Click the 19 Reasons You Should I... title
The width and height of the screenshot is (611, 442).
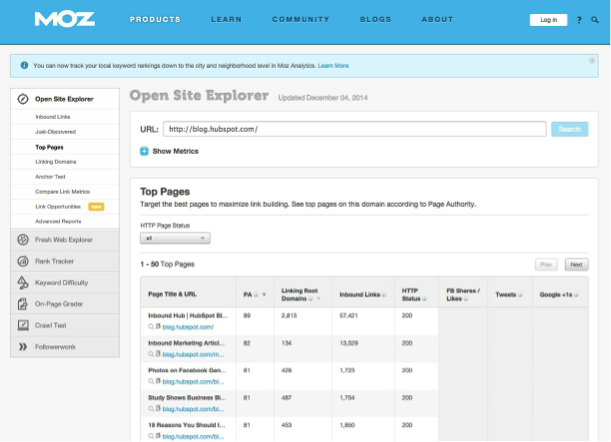point(187,425)
